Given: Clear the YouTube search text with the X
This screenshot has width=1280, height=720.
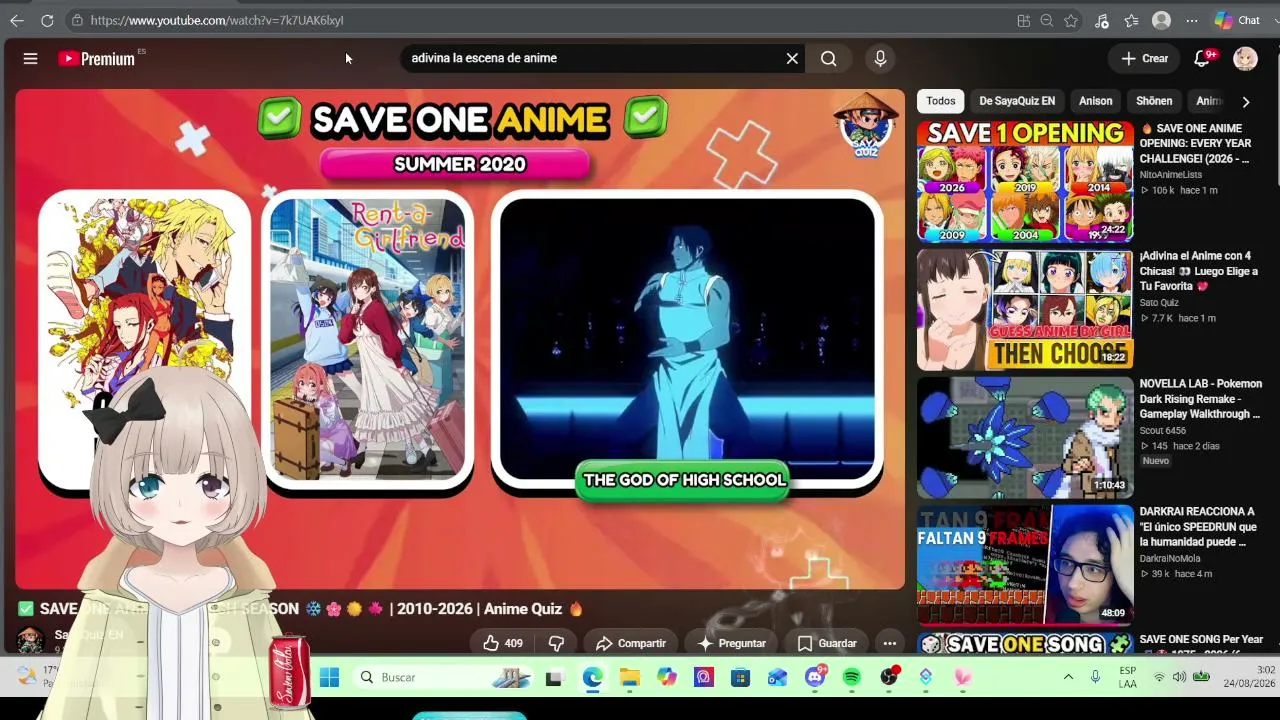Looking at the screenshot, I should pos(792,59).
